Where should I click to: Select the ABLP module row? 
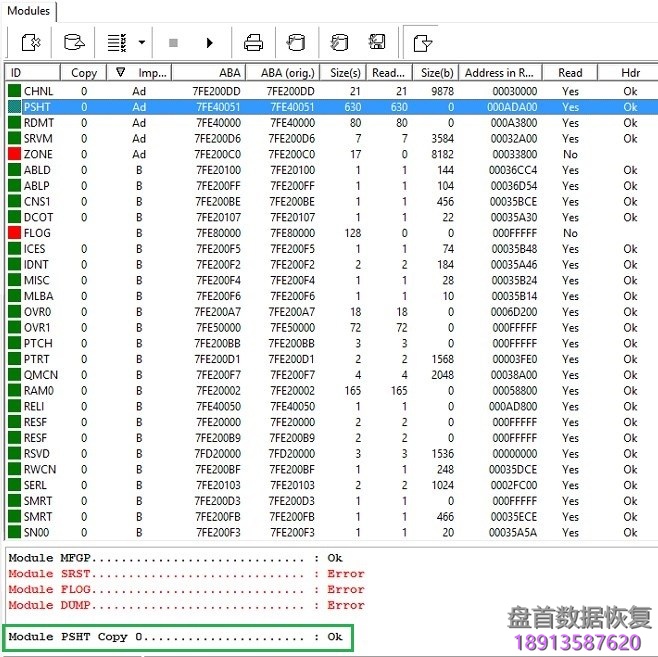point(332,186)
